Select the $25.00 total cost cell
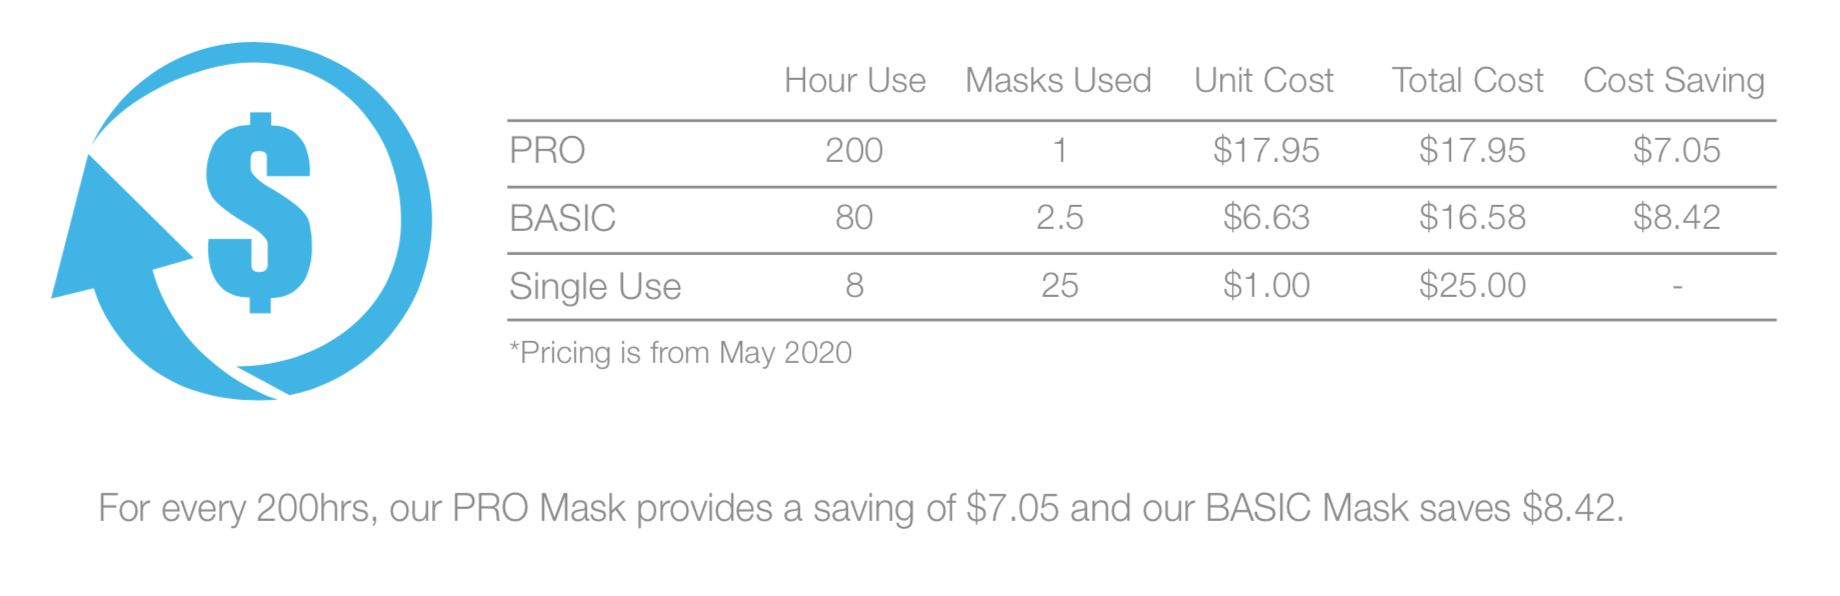This screenshot has height=596, width=1840. pyautogui.click(x=1472, y=286)
